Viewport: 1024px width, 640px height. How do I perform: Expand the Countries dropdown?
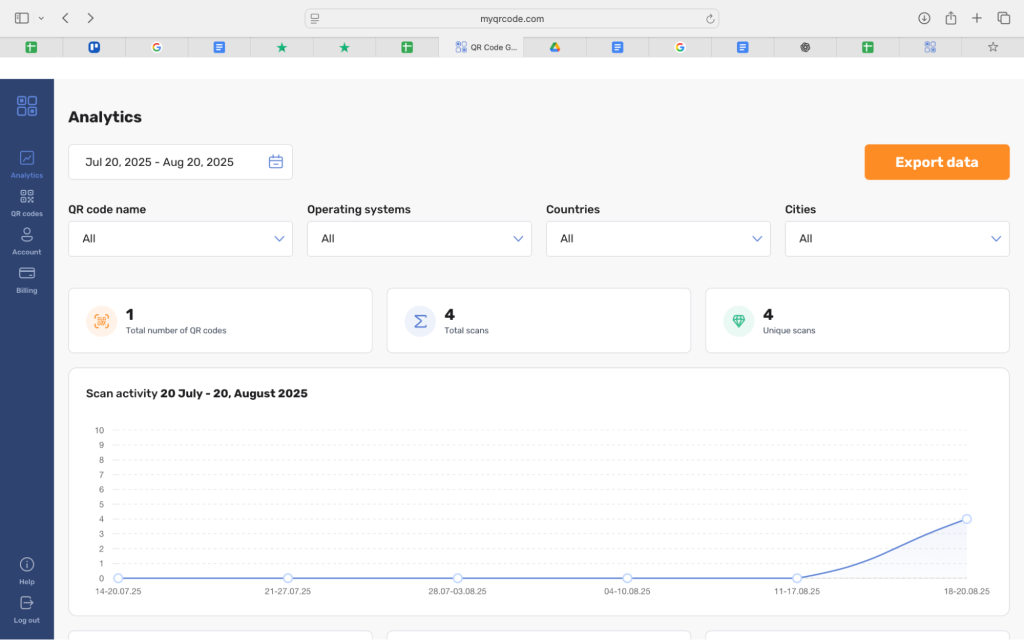click(x=658, y=238)
